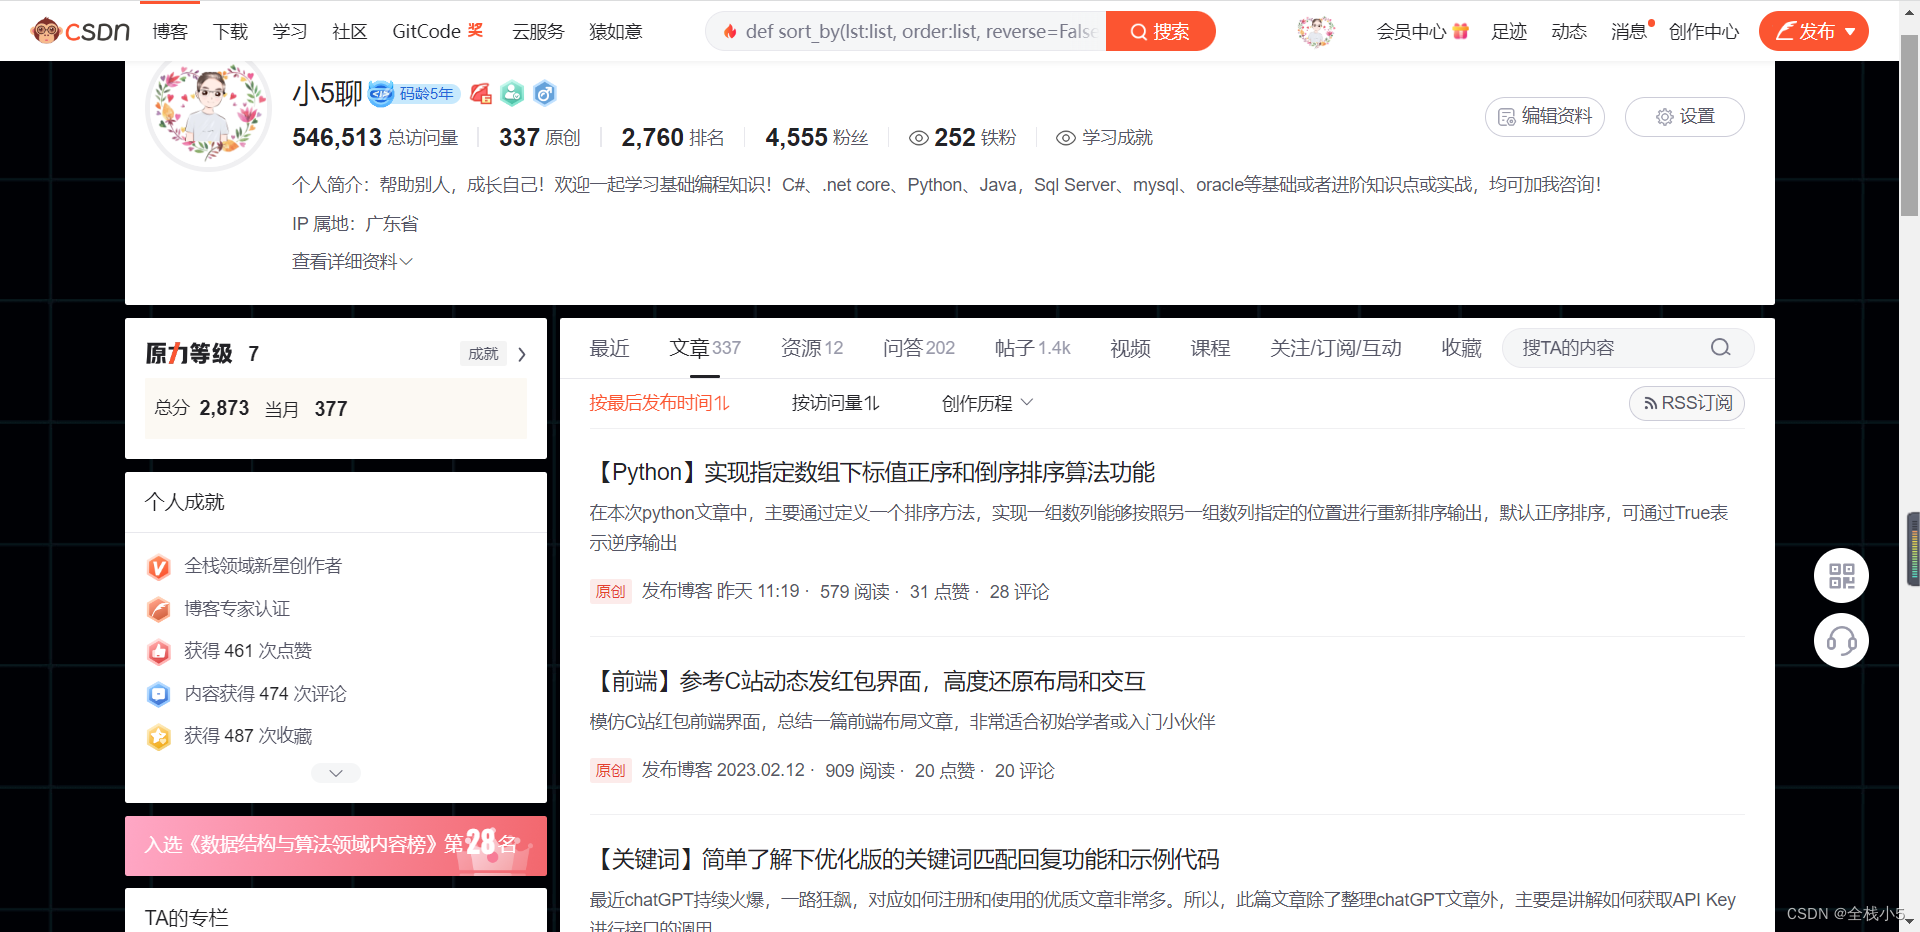
Task: Open the 关注/订阅/互动 tab
Action: [1336, 348]
